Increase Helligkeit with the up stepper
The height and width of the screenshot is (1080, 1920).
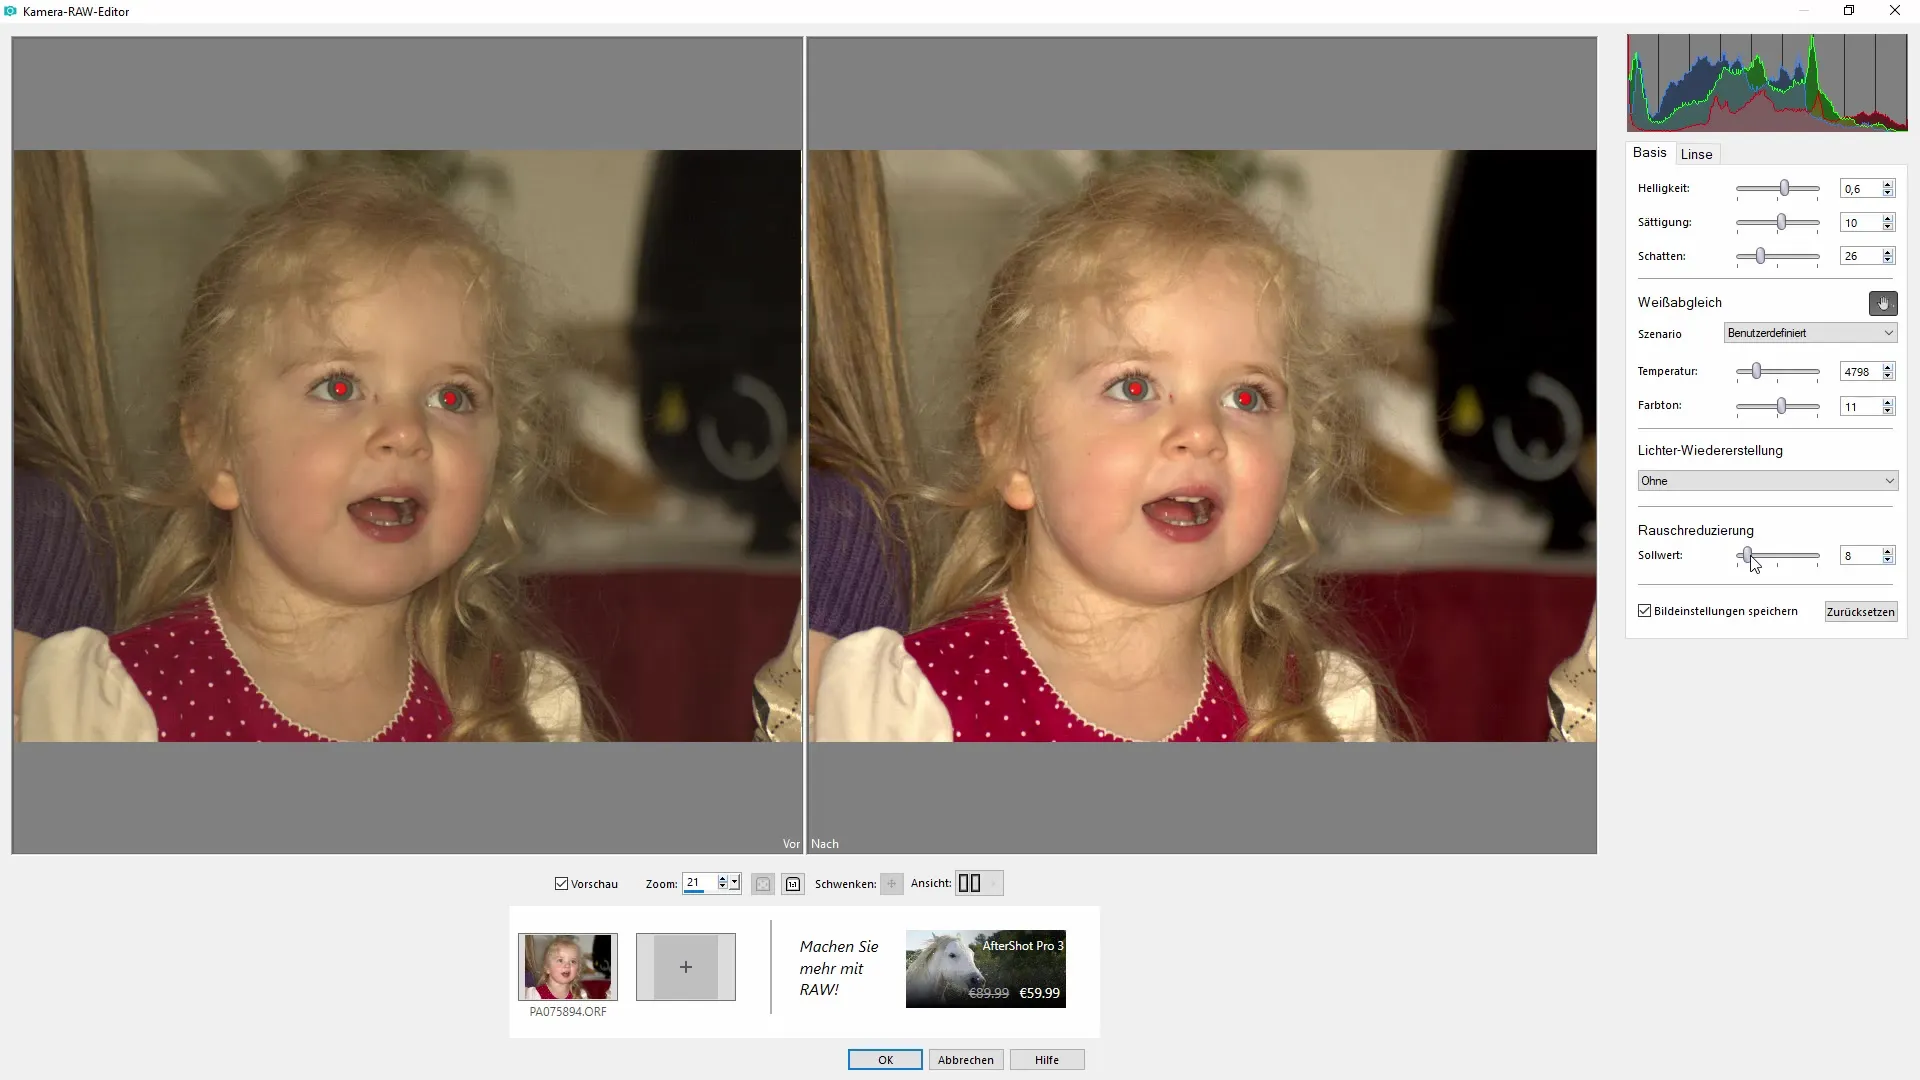tap(1888, 185)
